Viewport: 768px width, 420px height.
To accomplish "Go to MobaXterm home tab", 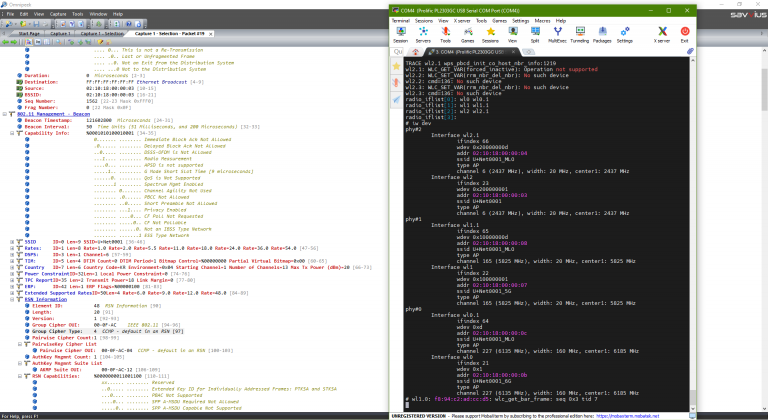I will point(415,51).
